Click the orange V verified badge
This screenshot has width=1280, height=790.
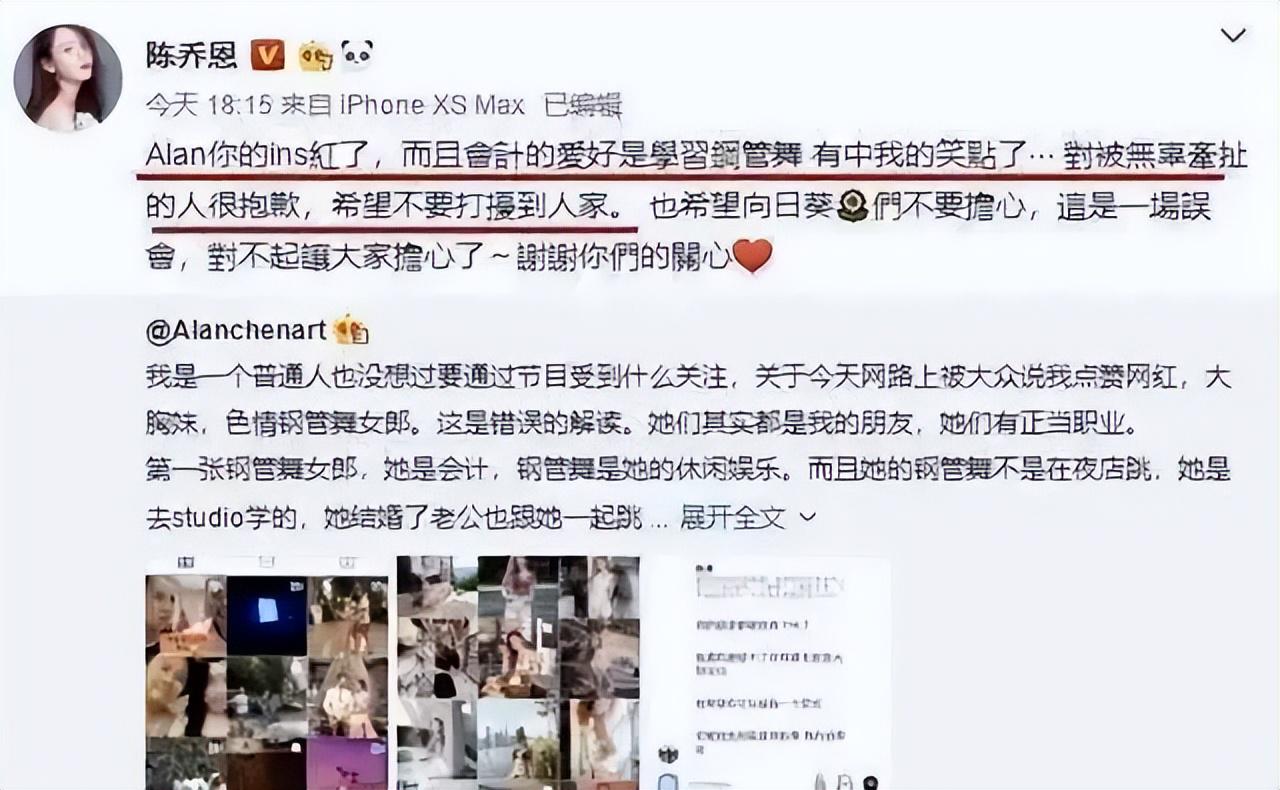267,55
